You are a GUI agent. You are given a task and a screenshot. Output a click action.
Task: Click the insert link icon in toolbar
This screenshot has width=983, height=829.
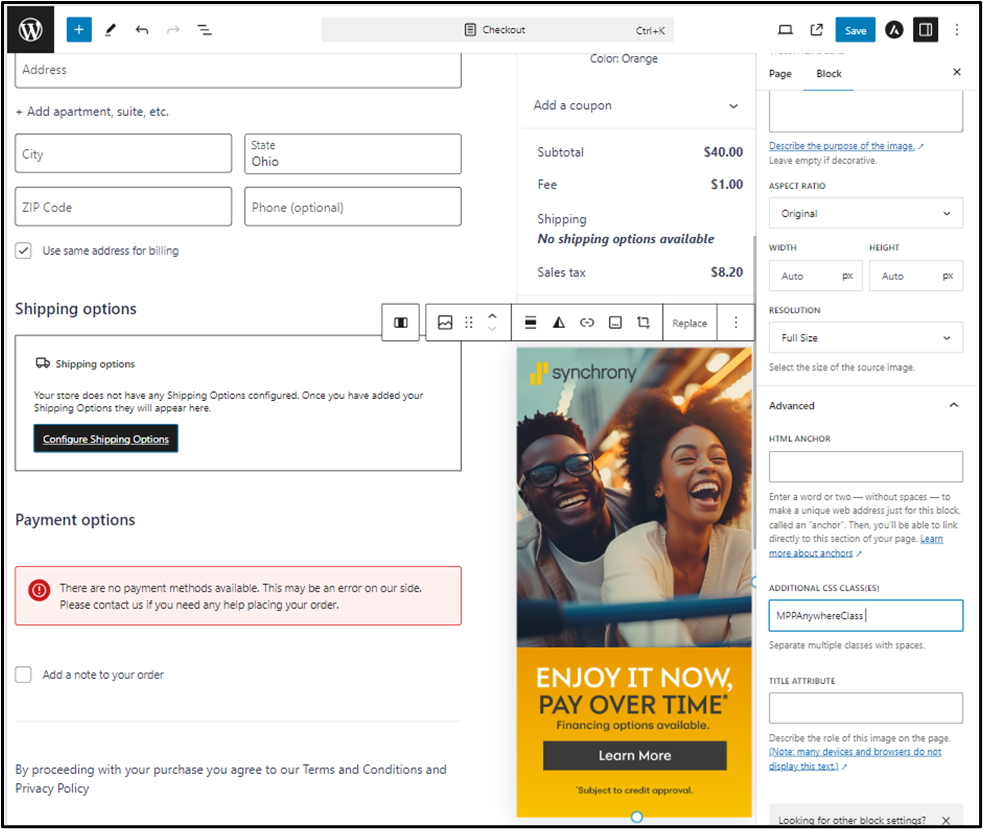587,323
